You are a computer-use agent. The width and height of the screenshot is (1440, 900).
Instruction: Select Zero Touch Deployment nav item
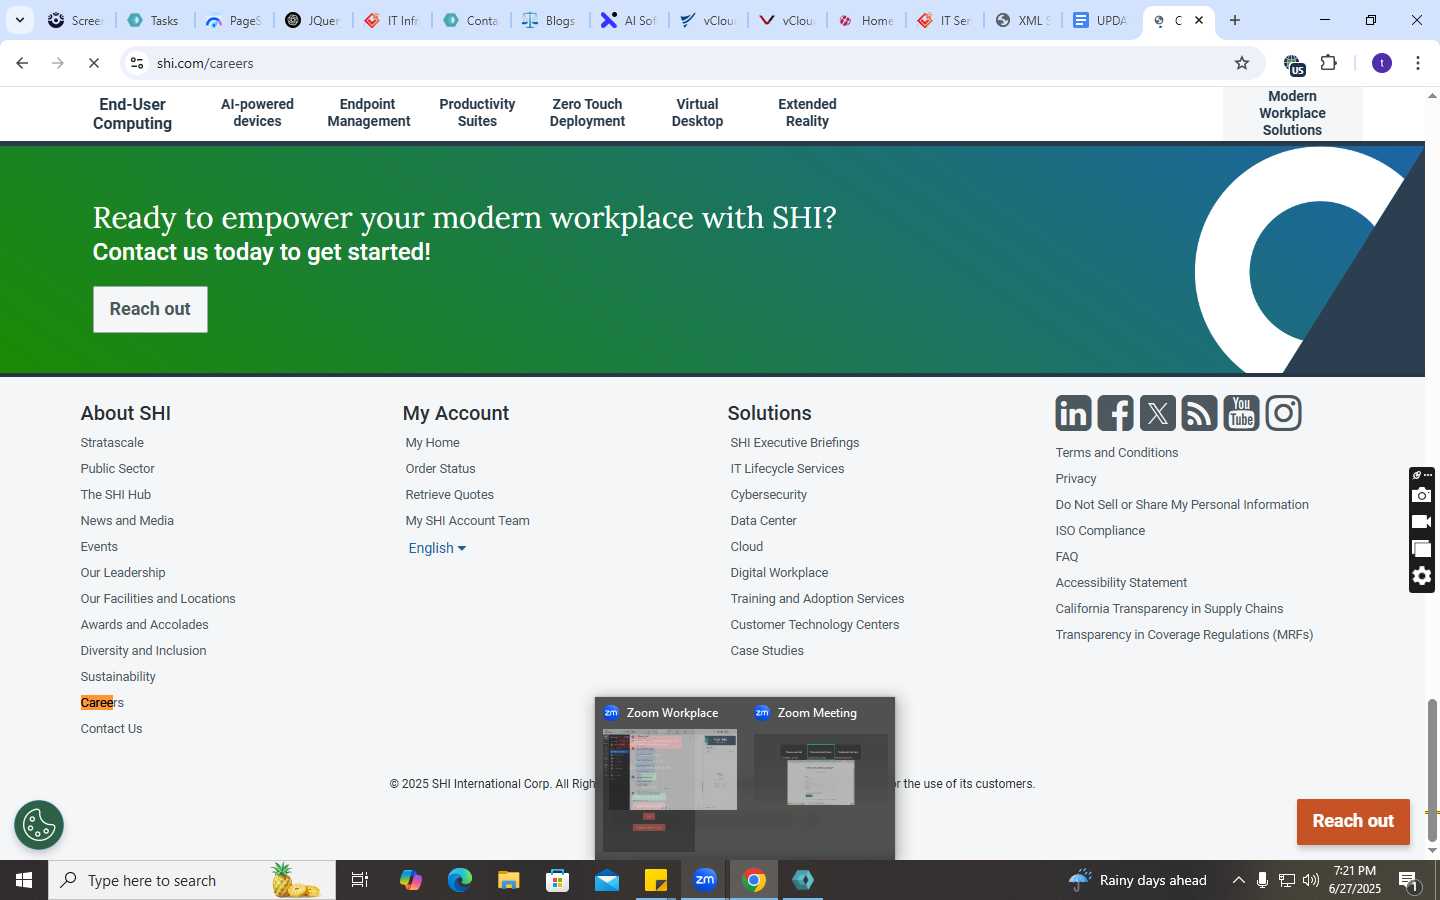[x=587, y=113]
